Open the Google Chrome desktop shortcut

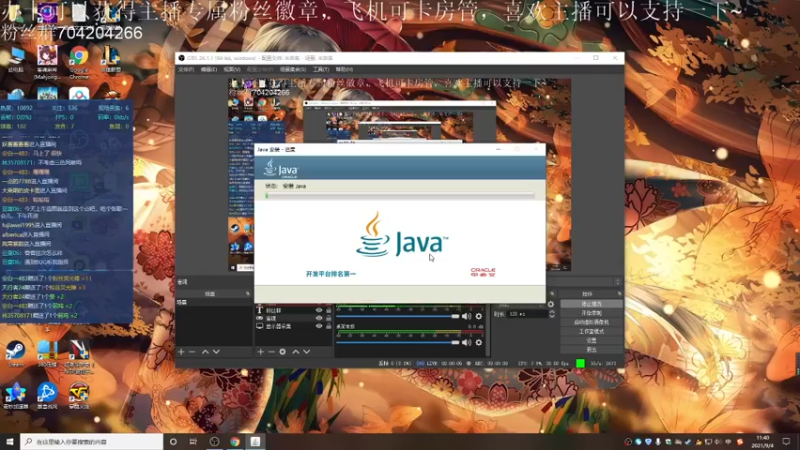79,63
